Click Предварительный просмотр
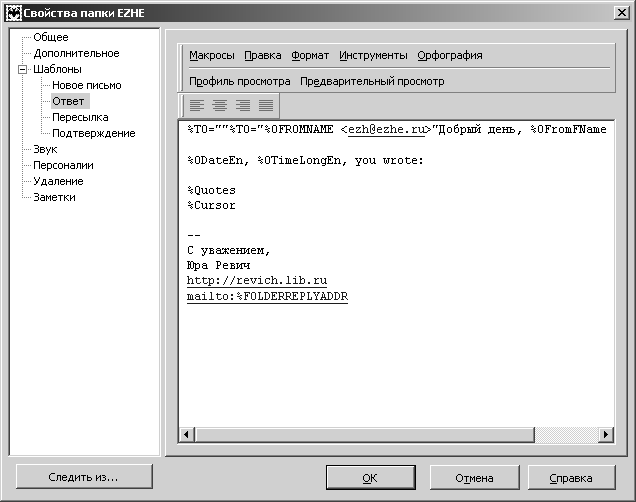Viewport: 636px width, 502px height. coord(372,81)
